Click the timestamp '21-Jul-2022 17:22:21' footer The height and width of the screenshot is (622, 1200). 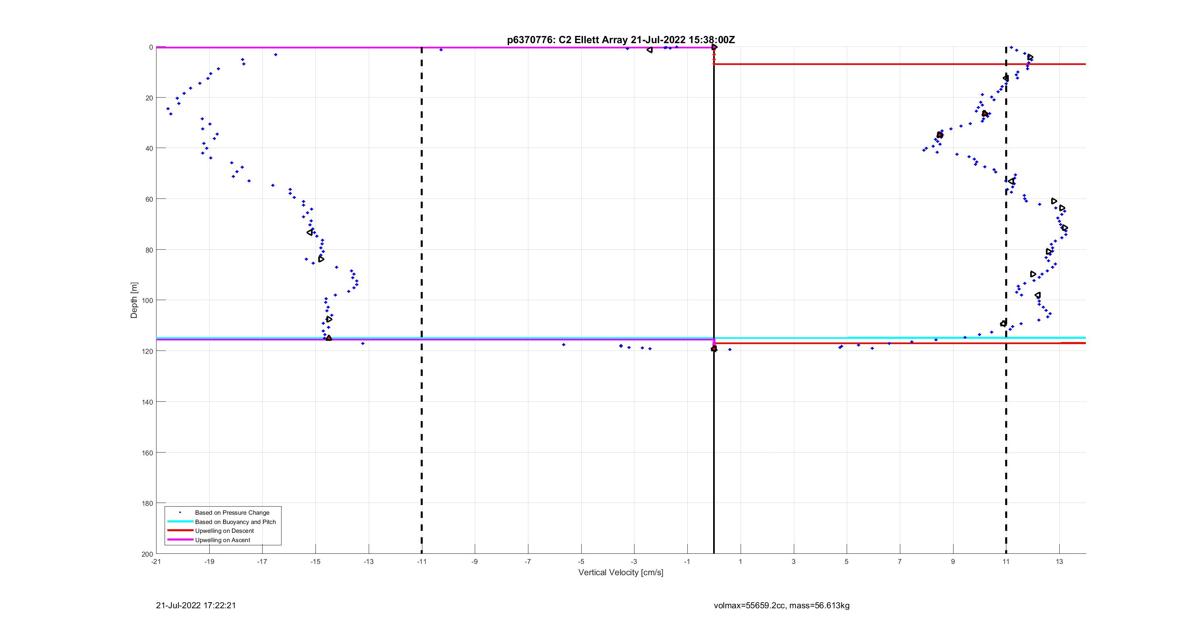coord(196,605)
